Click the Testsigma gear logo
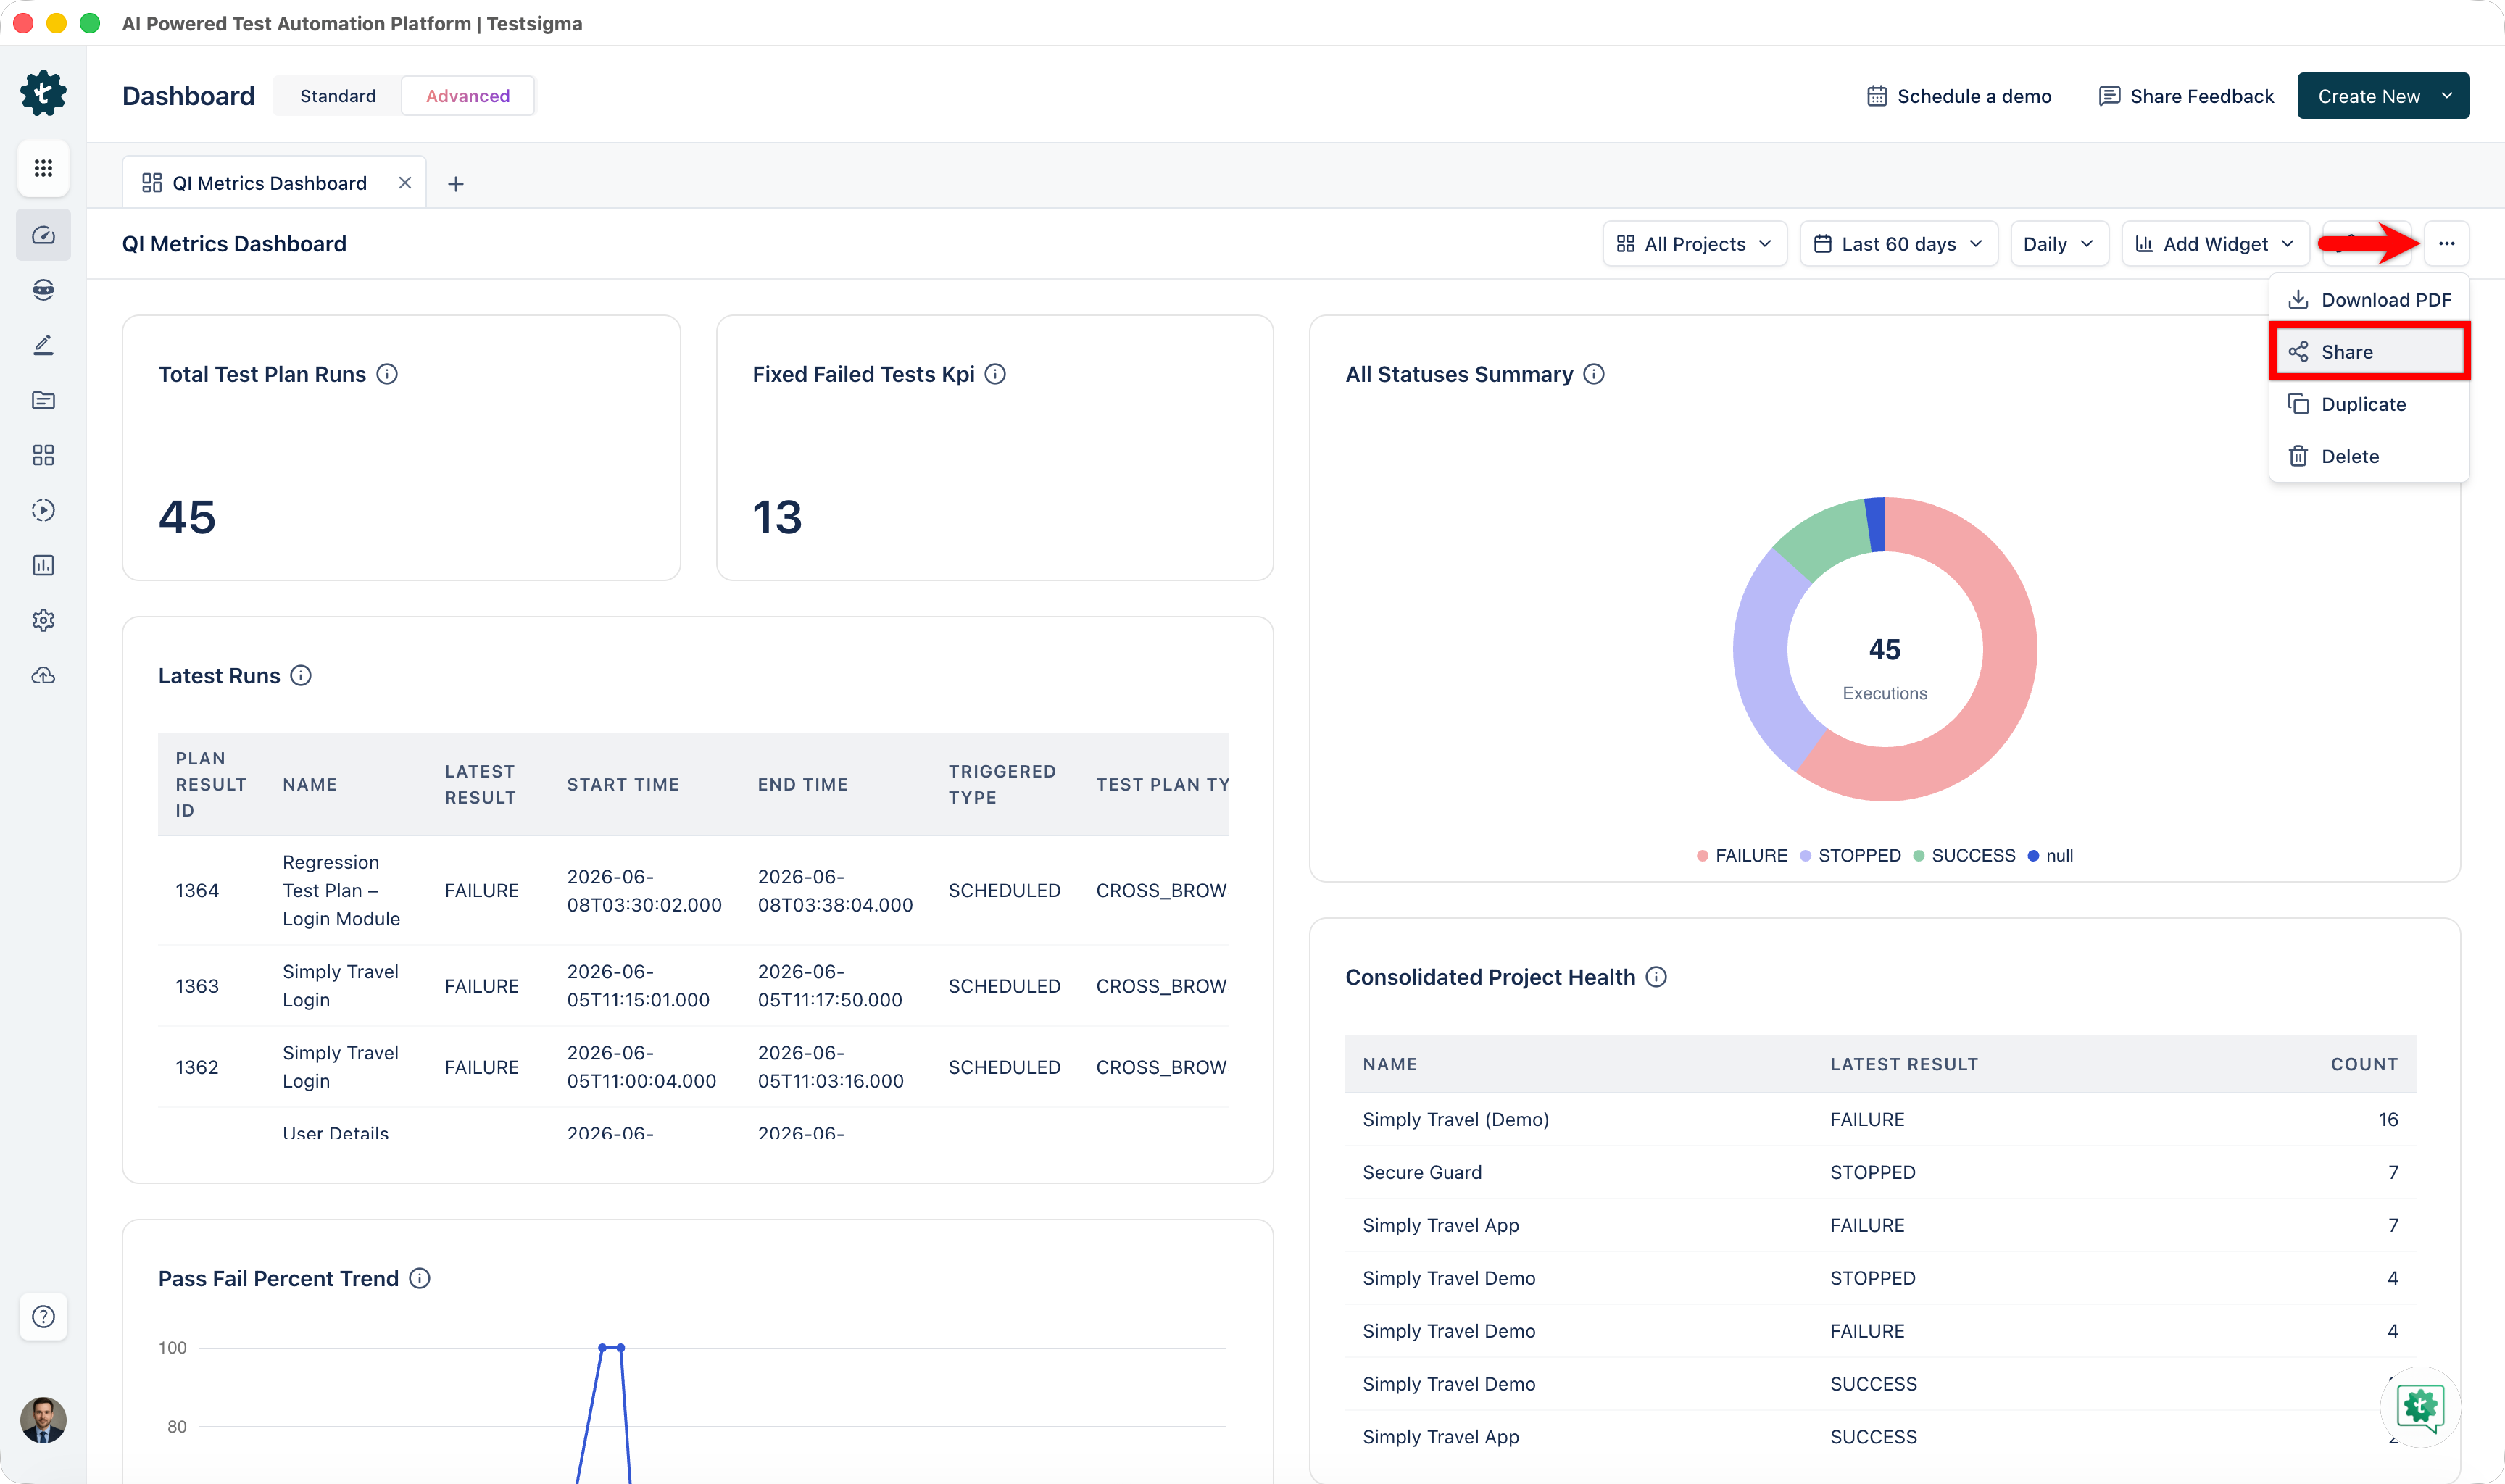Image resolution: width=2505 pixels, height=1484 pixels. tap(43, 93)
